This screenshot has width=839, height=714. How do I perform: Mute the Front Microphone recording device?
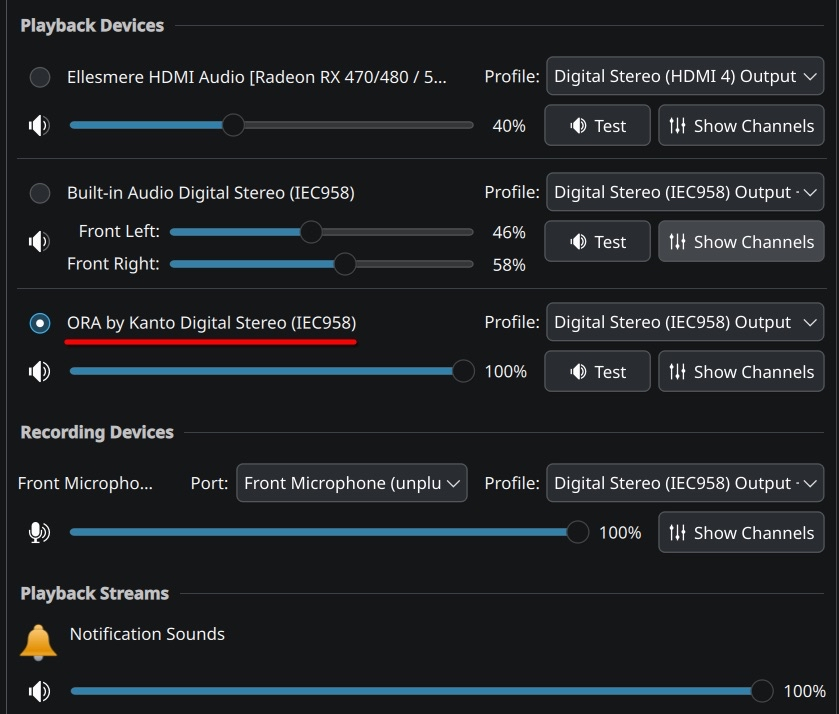(x=39, y=533)
